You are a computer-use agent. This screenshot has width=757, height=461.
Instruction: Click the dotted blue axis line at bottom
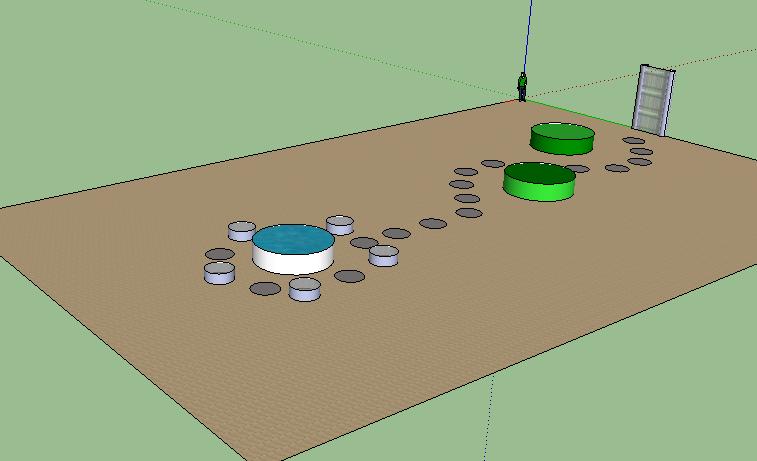click(x=491, y=420)
